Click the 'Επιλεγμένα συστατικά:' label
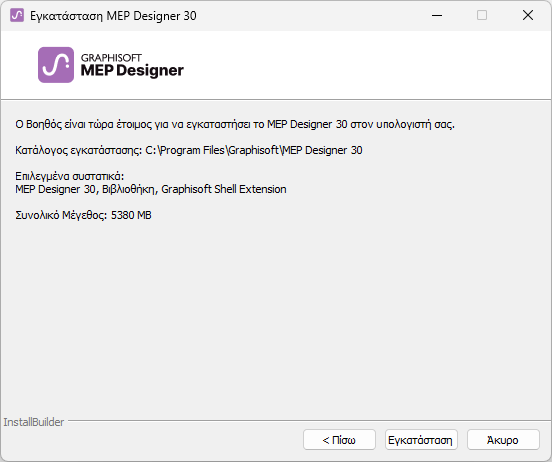The height and width of the screenshot is (462, 552). 70,176
